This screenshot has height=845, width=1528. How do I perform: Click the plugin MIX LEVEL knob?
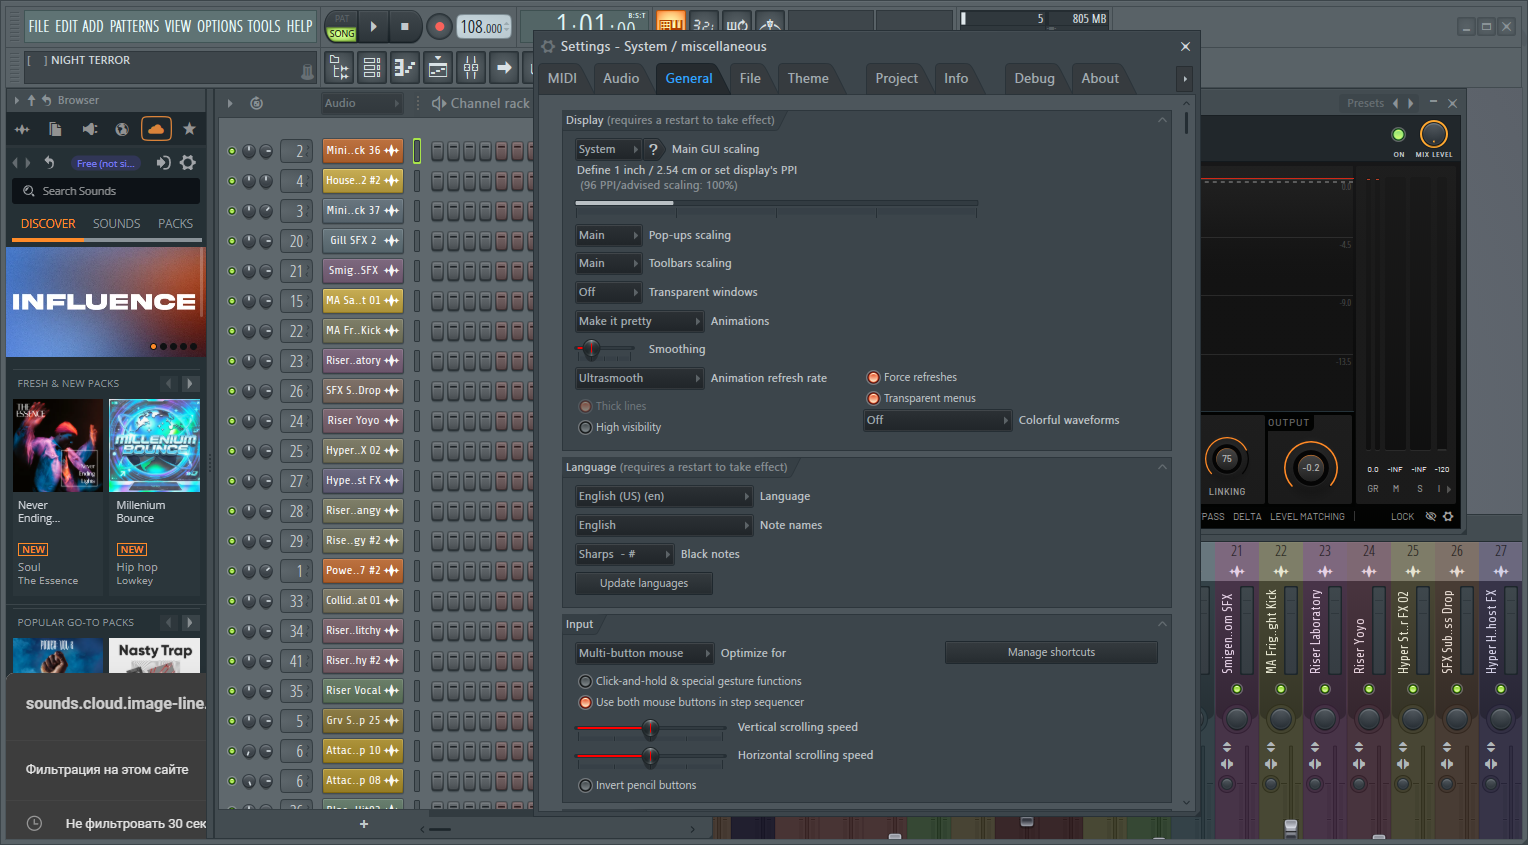(1434, 134)
